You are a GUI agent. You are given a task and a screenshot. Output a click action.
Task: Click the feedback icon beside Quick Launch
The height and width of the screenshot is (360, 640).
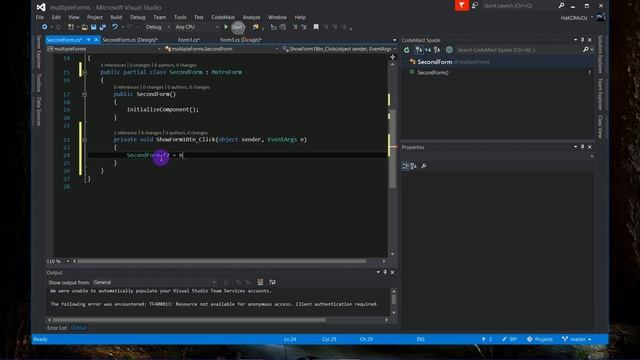point(475,5)
